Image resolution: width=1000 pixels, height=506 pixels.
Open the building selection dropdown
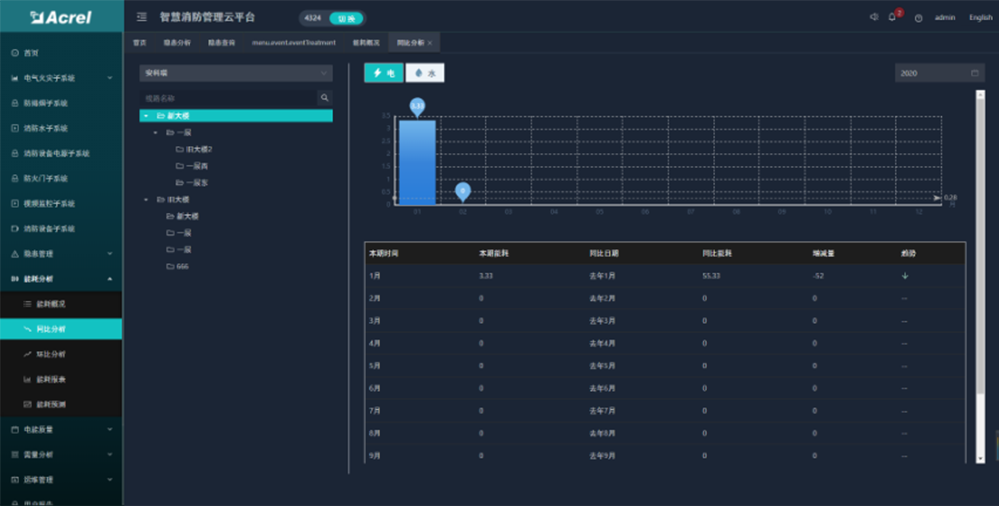pos(236,73)
